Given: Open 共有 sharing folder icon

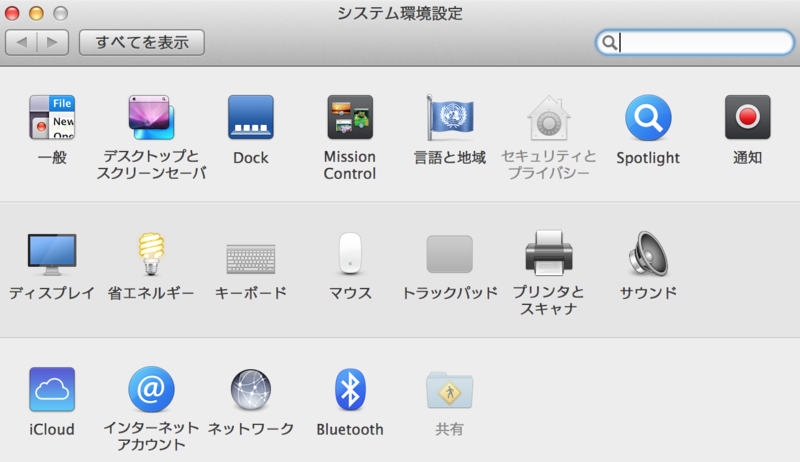Looking at the screenshot, I should pos(449,390).
